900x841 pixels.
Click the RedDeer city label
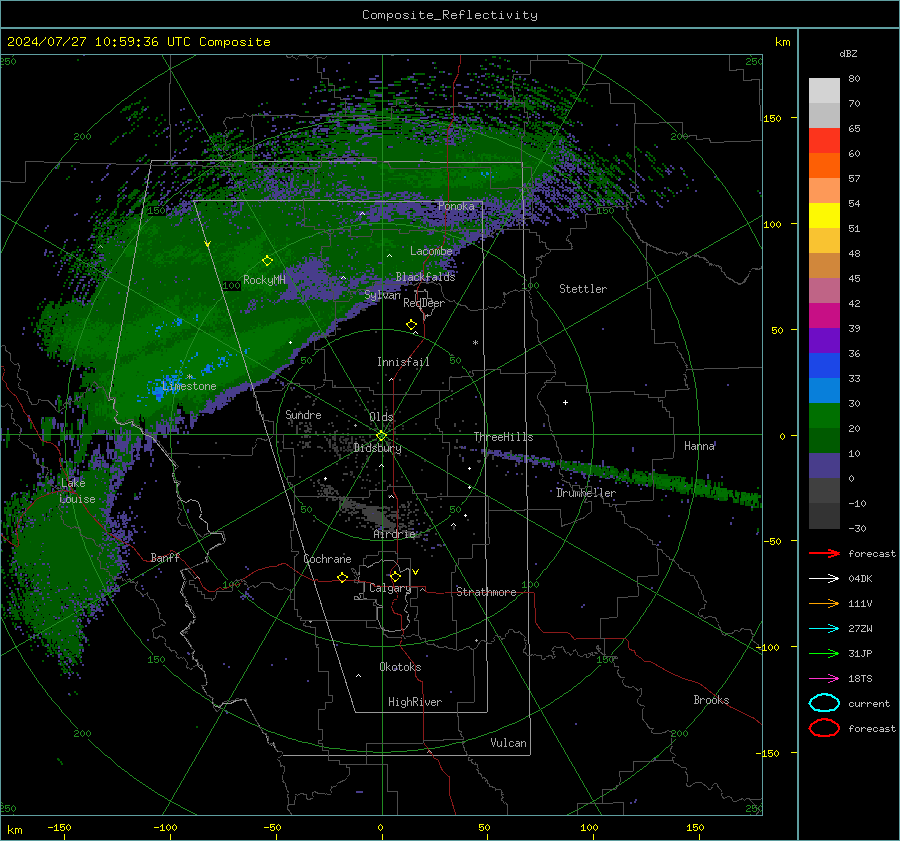point(424,303)
